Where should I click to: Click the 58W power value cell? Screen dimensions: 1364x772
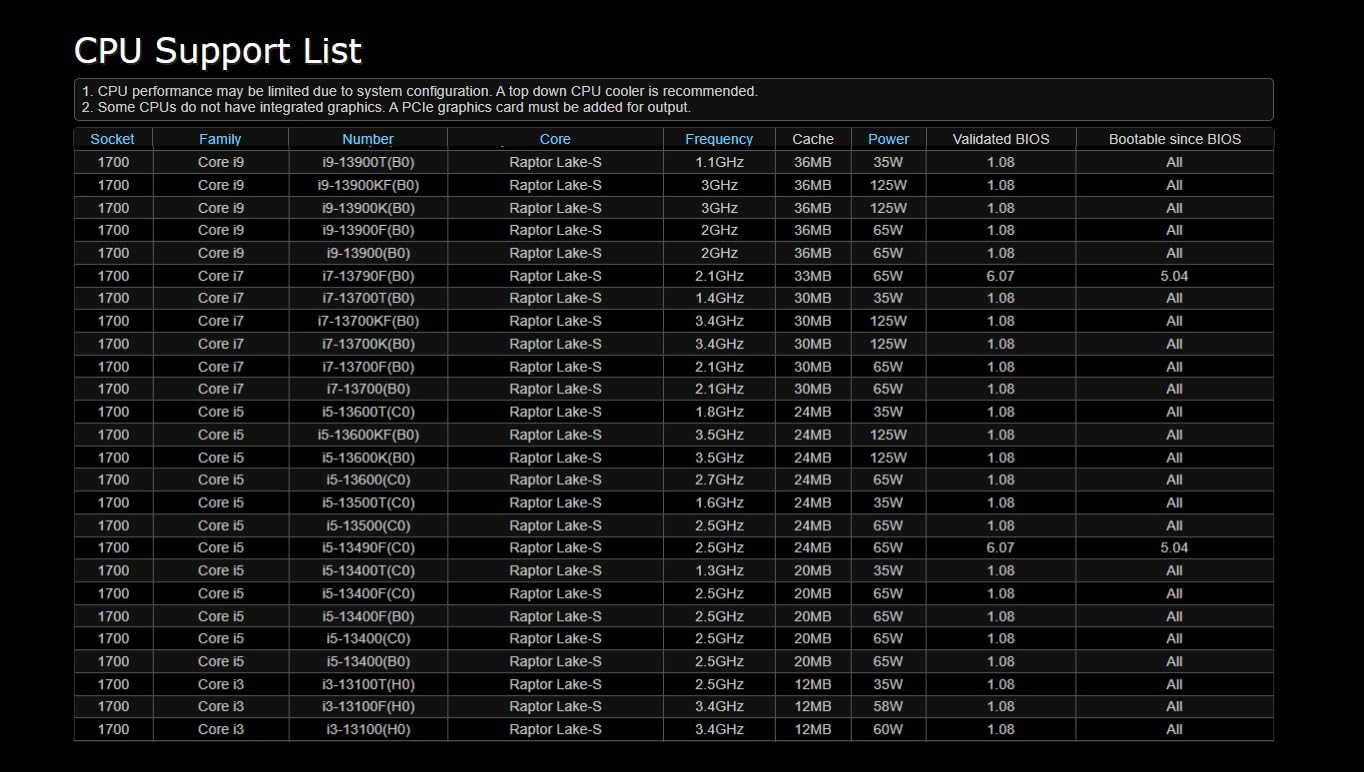[x=888, y=707]
